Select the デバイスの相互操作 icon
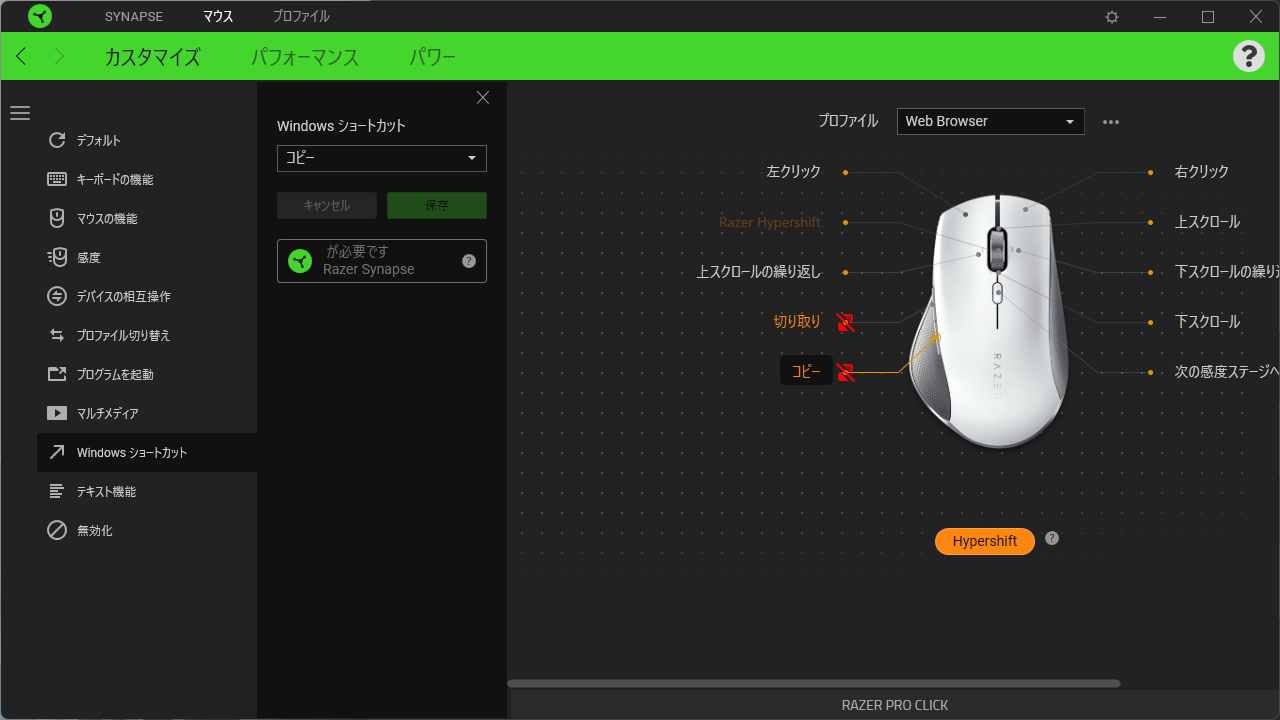The image size is (1280, 720). (x=57, y=296)
